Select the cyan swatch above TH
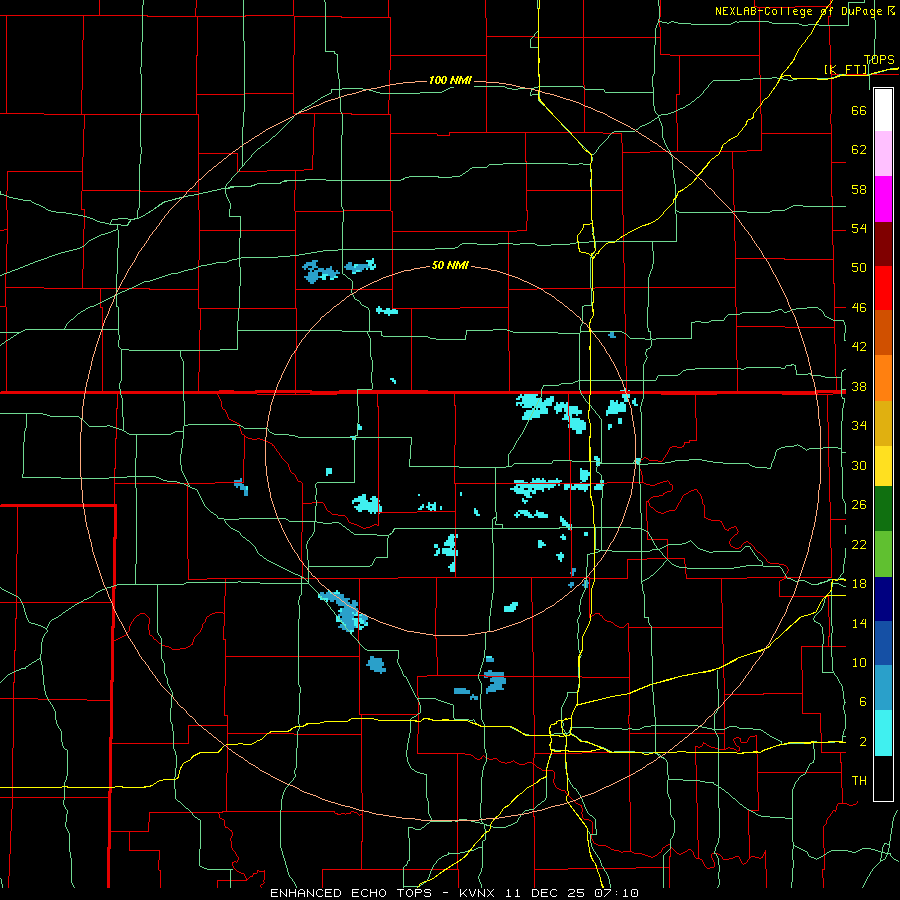This screenshot has width=900, height=900. [883, 733]
